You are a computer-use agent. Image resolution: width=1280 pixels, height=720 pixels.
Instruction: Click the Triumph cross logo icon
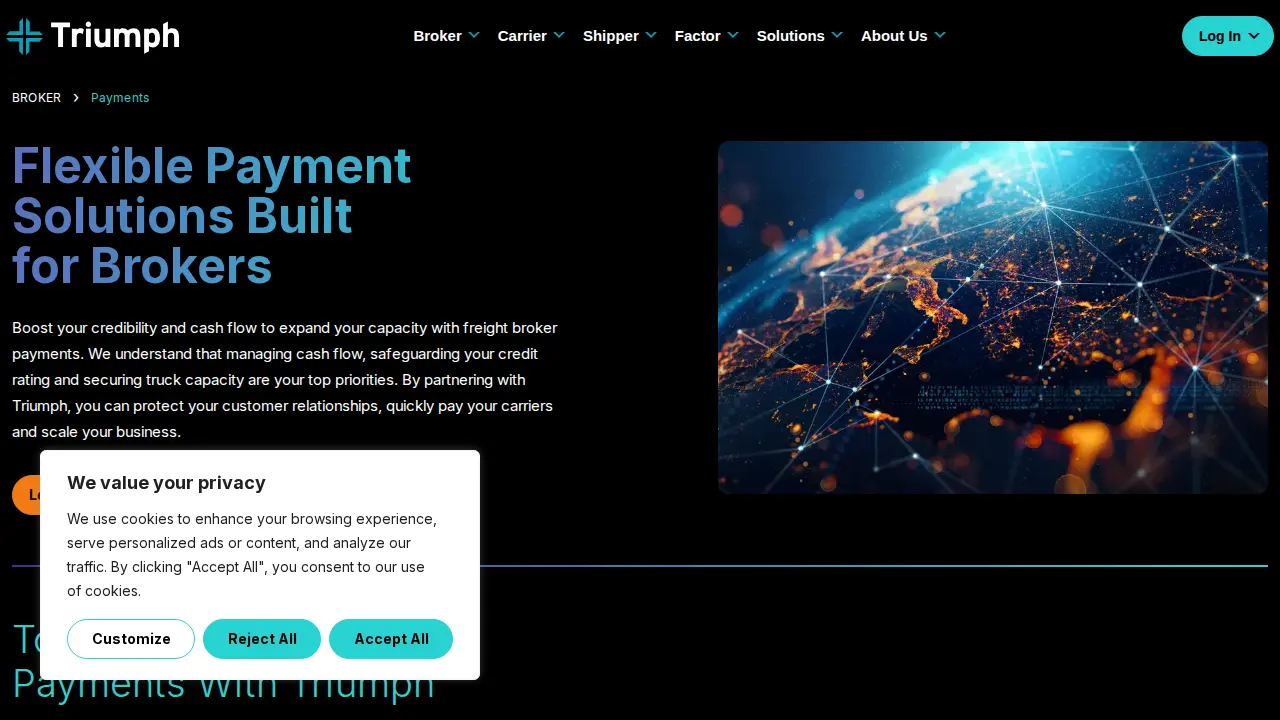tap(24, 36)
